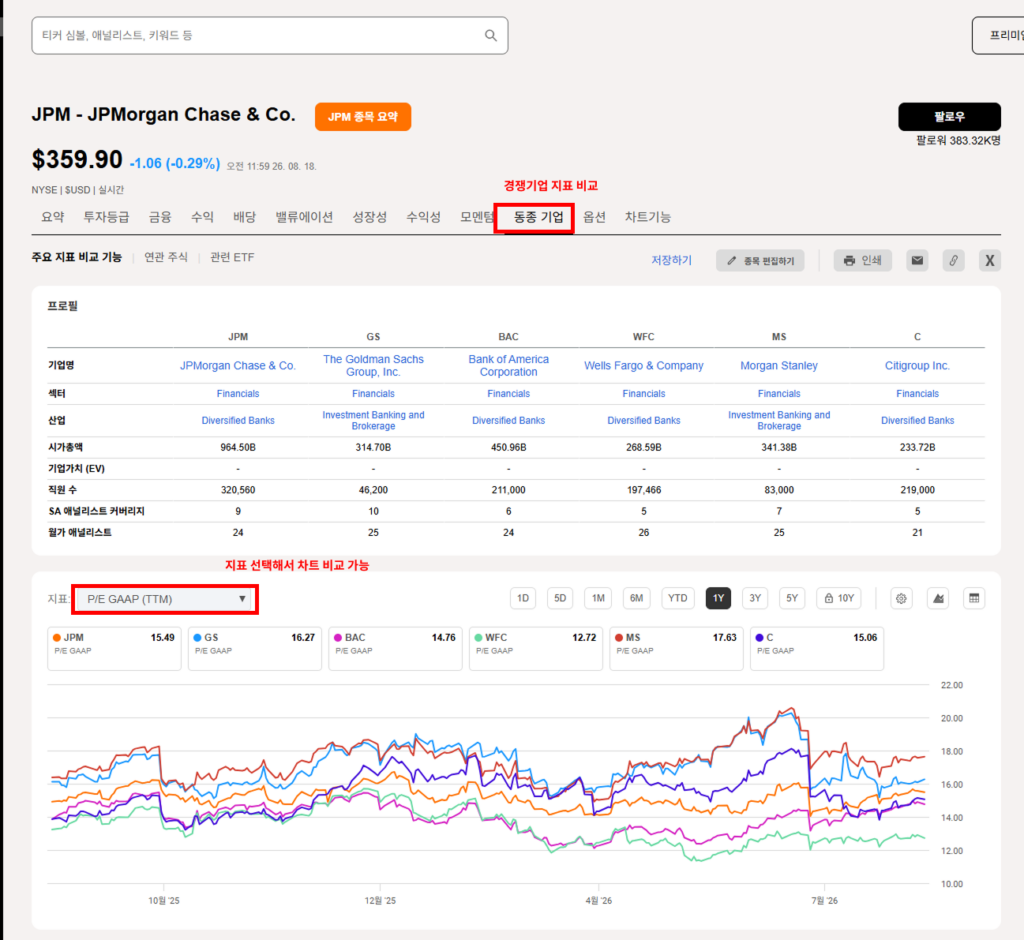The height and width of the screenshot is (940, 1024).
Task: Click the 팔로우 follow button
Action: coord(950,117)
